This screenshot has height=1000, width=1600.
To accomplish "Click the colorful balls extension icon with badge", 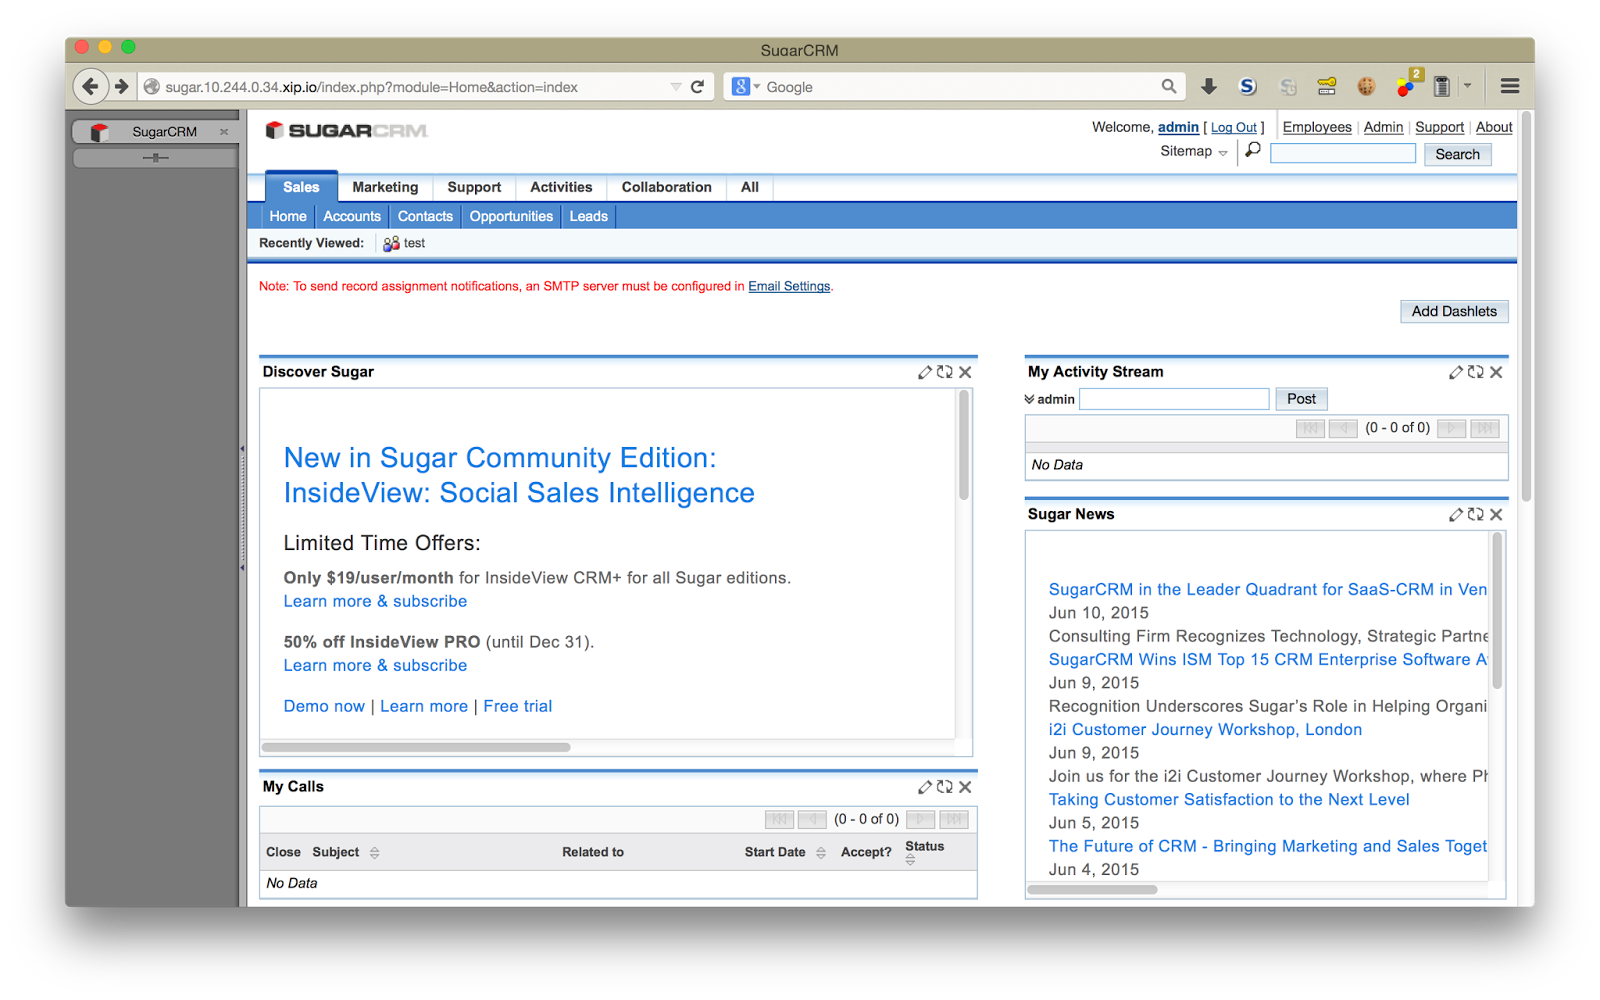I will click(1408, 85).
